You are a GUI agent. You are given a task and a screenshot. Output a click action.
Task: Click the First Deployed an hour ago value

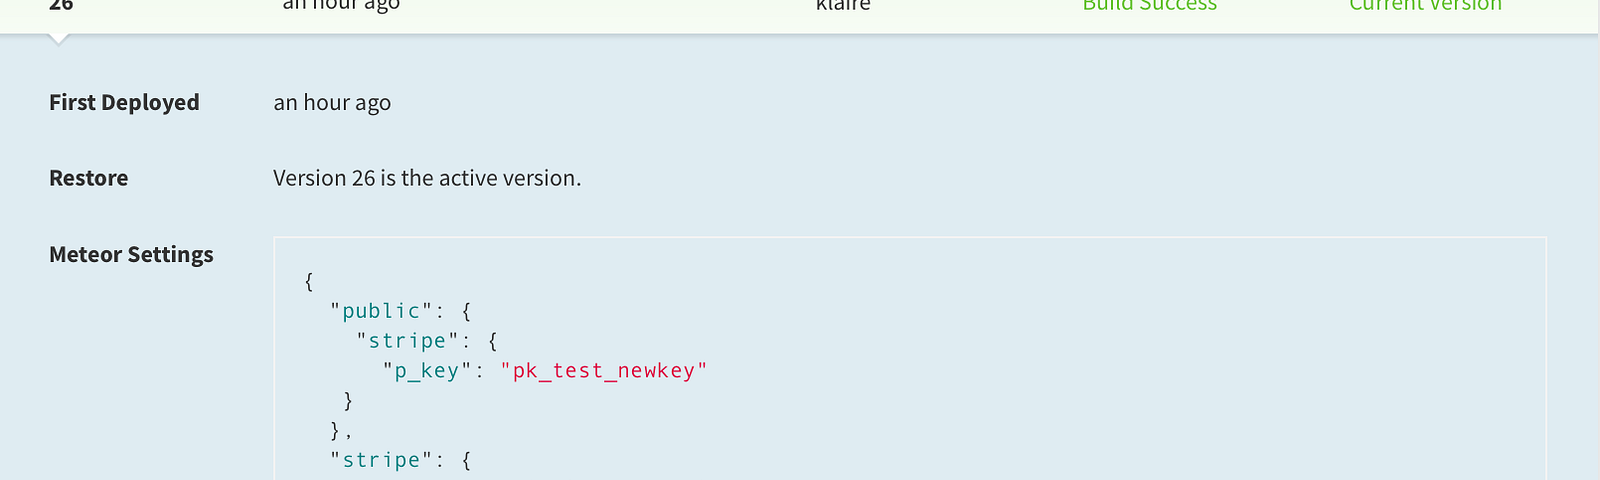(332, 103)
